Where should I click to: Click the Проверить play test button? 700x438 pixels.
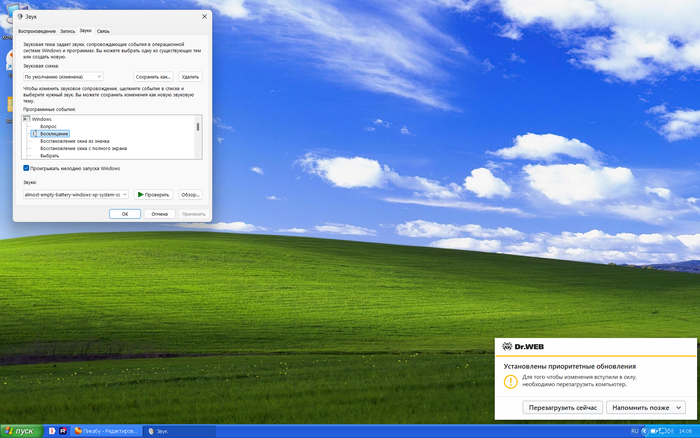click(x=154, y=195)
